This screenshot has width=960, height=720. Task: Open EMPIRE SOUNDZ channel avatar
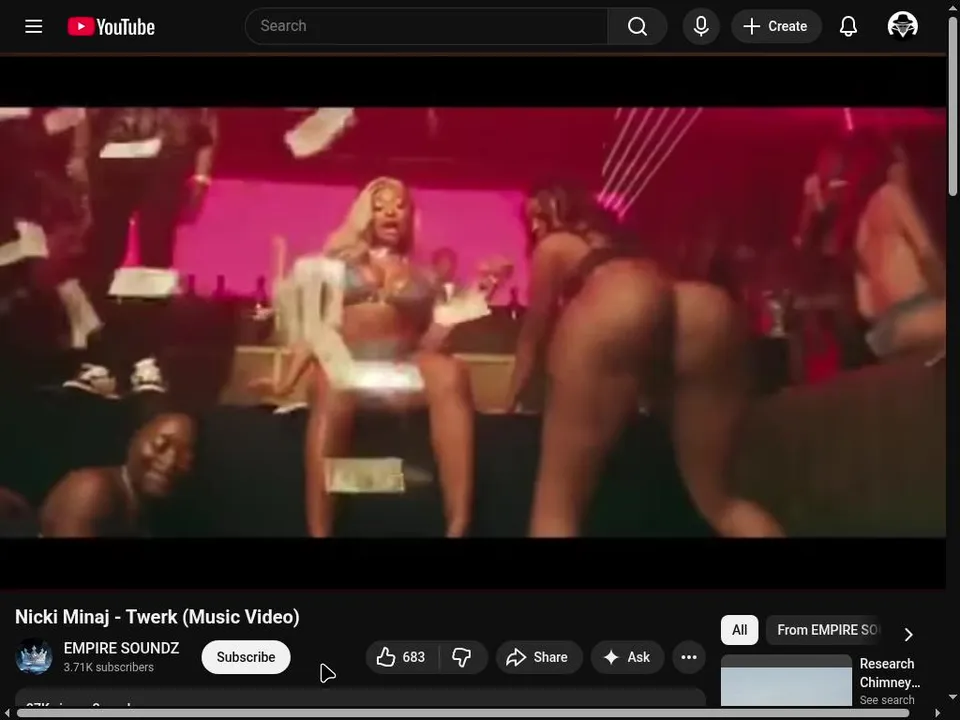click(x=34, y=656)
